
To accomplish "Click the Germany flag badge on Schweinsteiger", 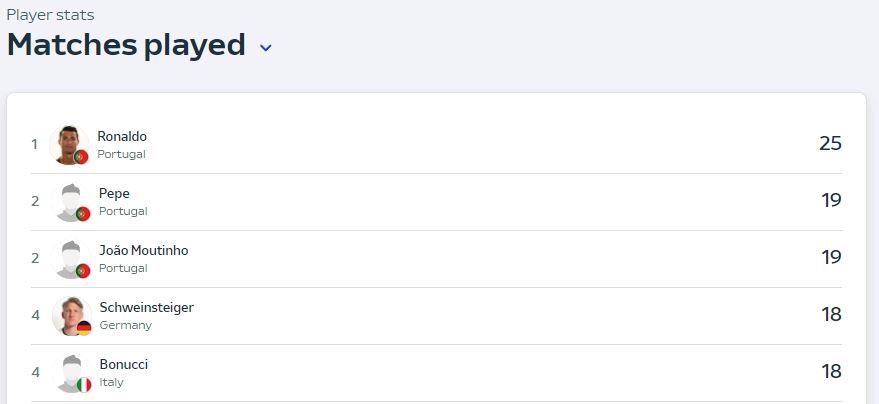I will (84, 328).
